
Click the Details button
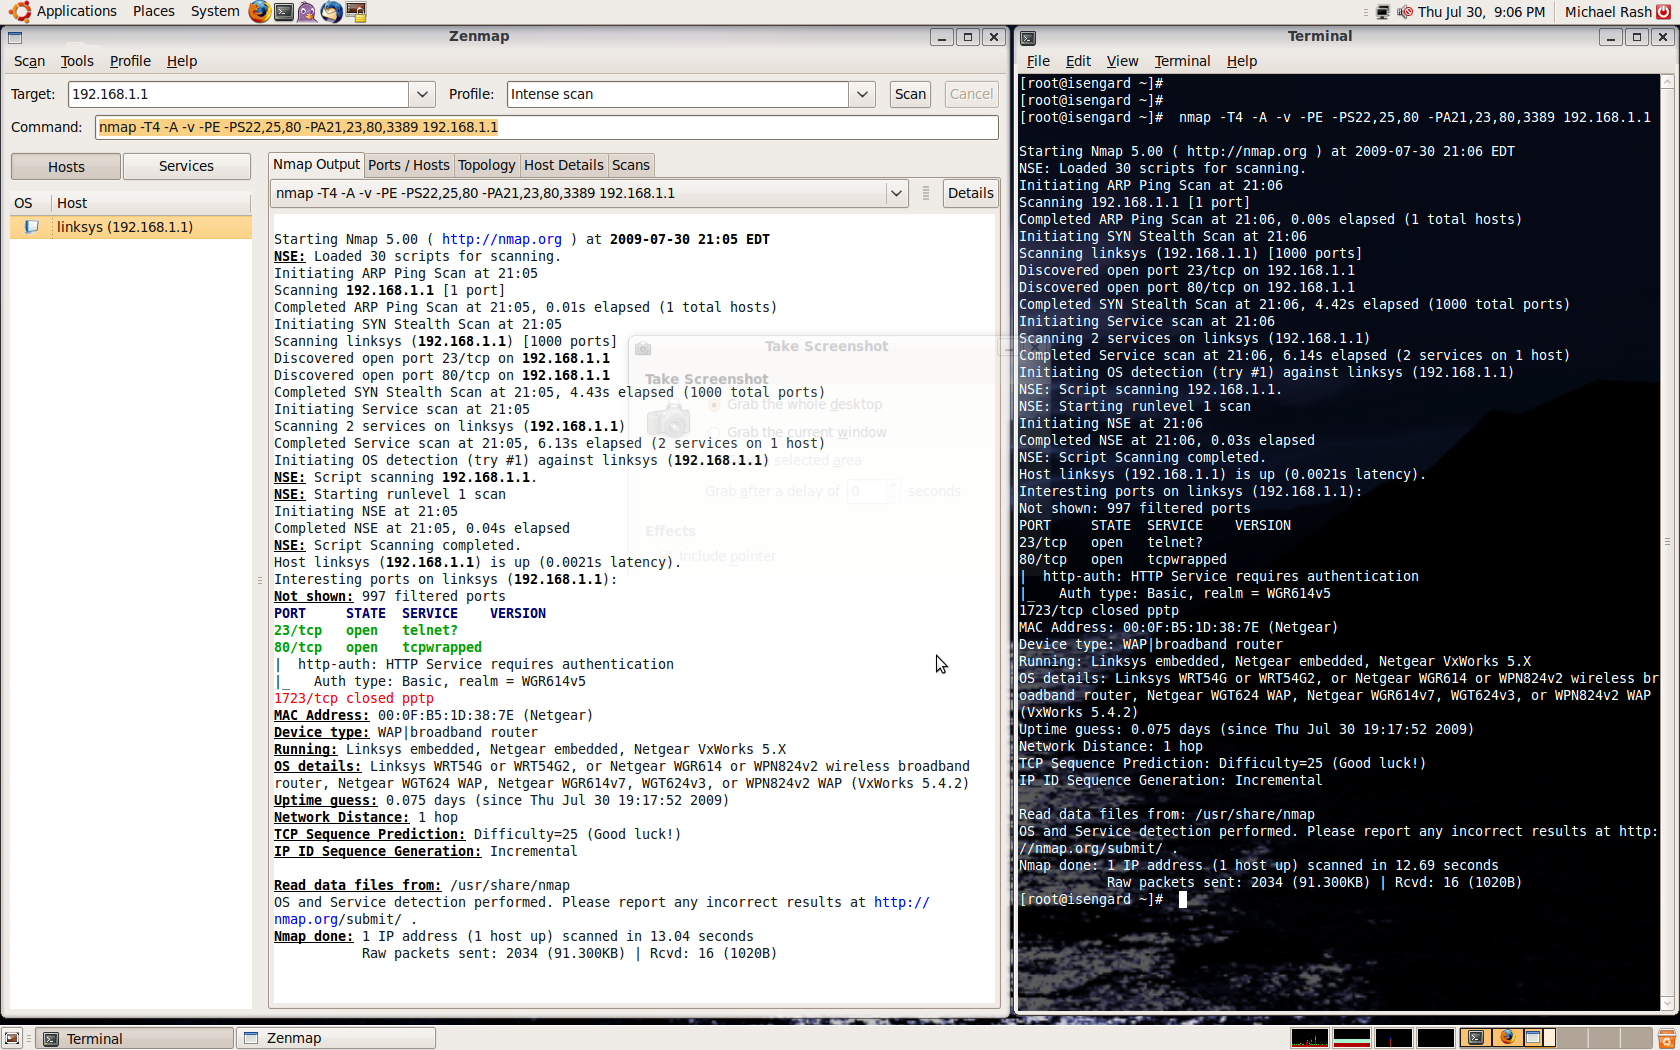pos(970,193)
